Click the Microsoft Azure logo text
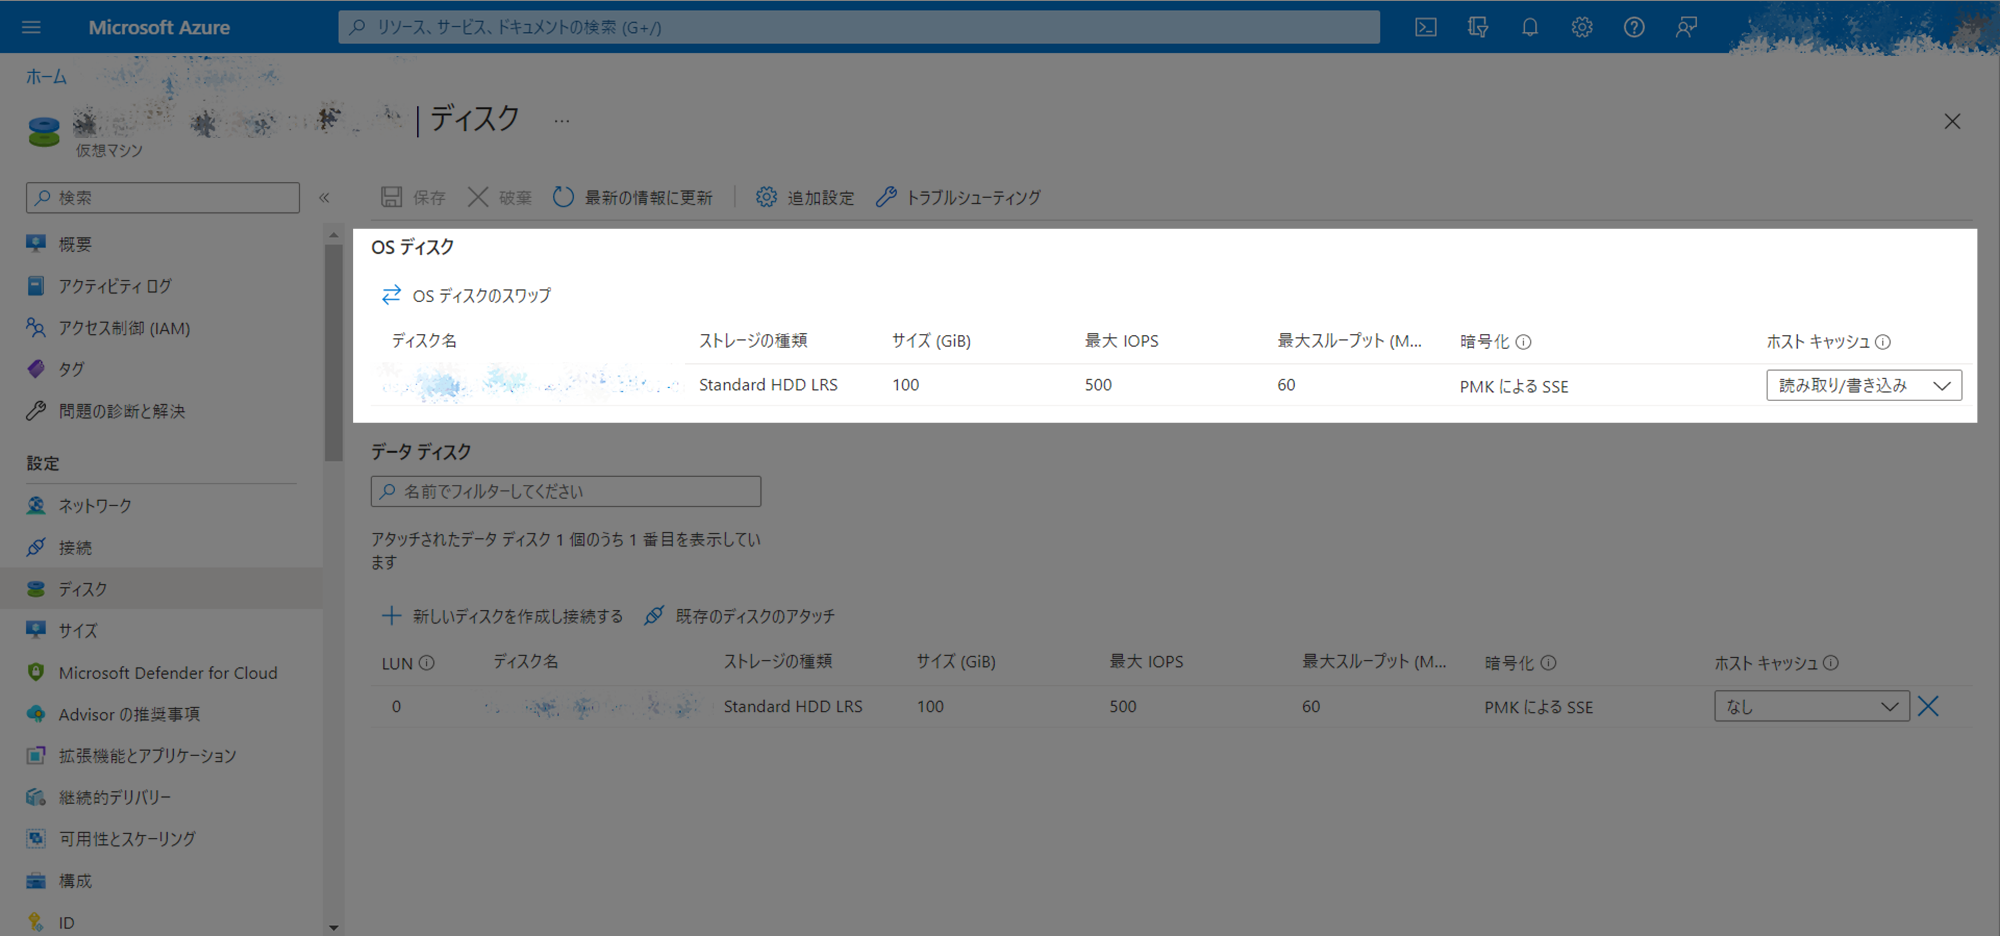Image resolution: width=2000 pixels, height=936 pixels. coord(159,27)
